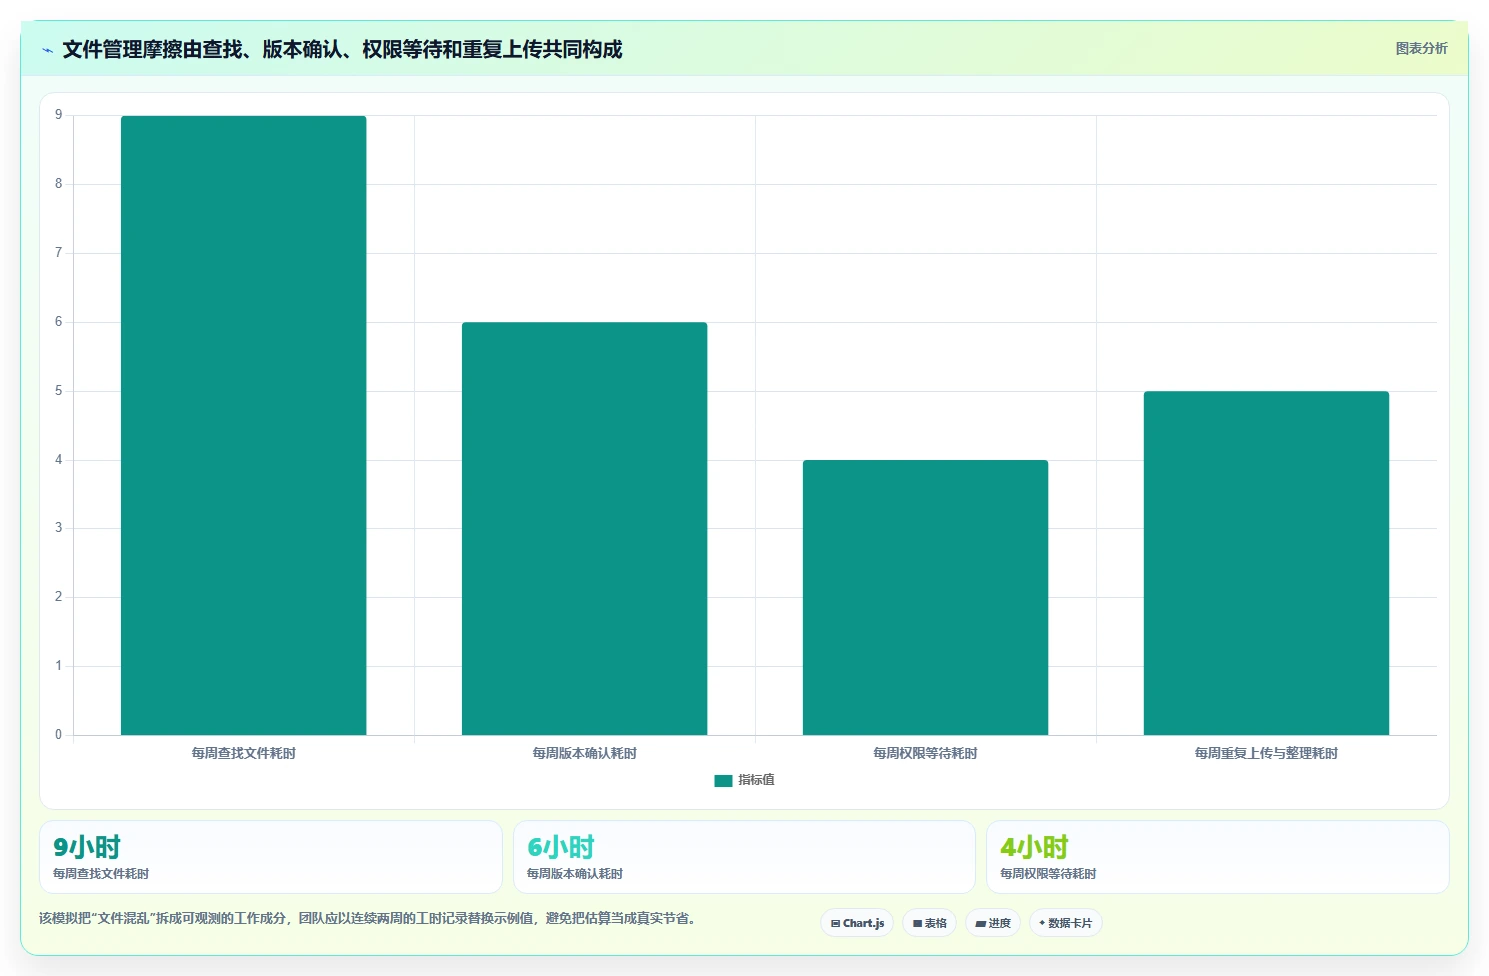Click the y-axis tick label 5
The image size is (1489, 976).
pyautogui.click(x=58, y=391)
